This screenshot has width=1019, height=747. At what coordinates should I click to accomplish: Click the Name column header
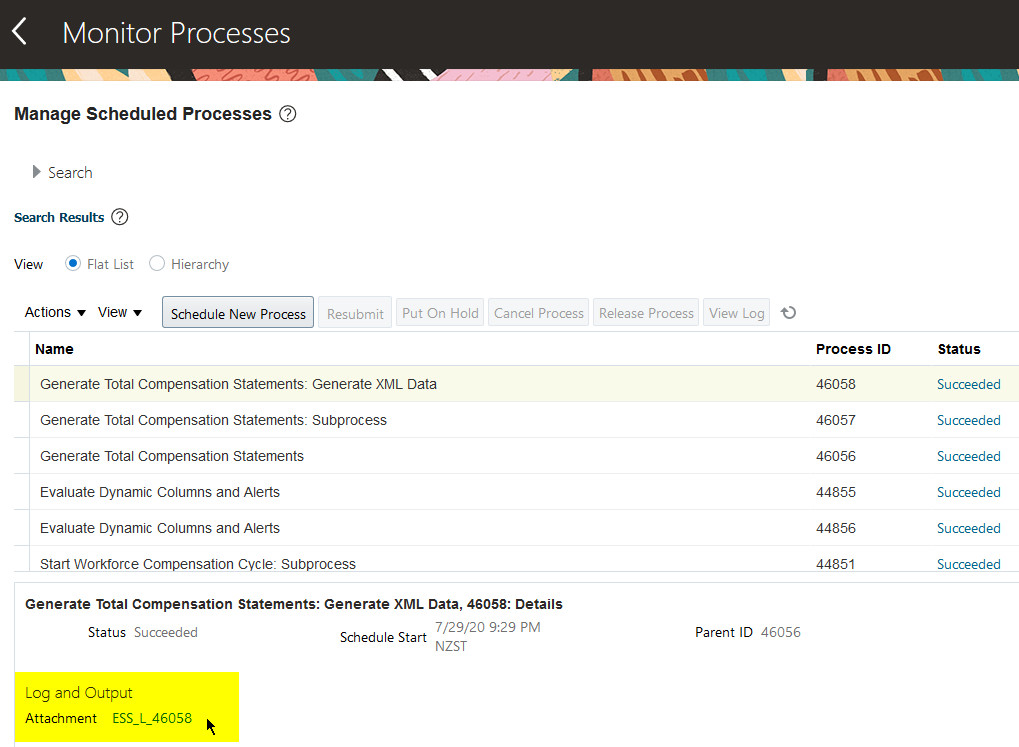coord(54,349)
